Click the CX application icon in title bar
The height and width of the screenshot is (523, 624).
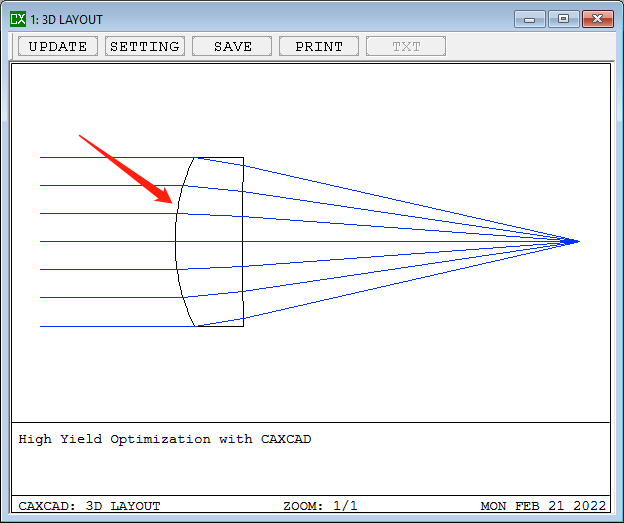[18, 19]
